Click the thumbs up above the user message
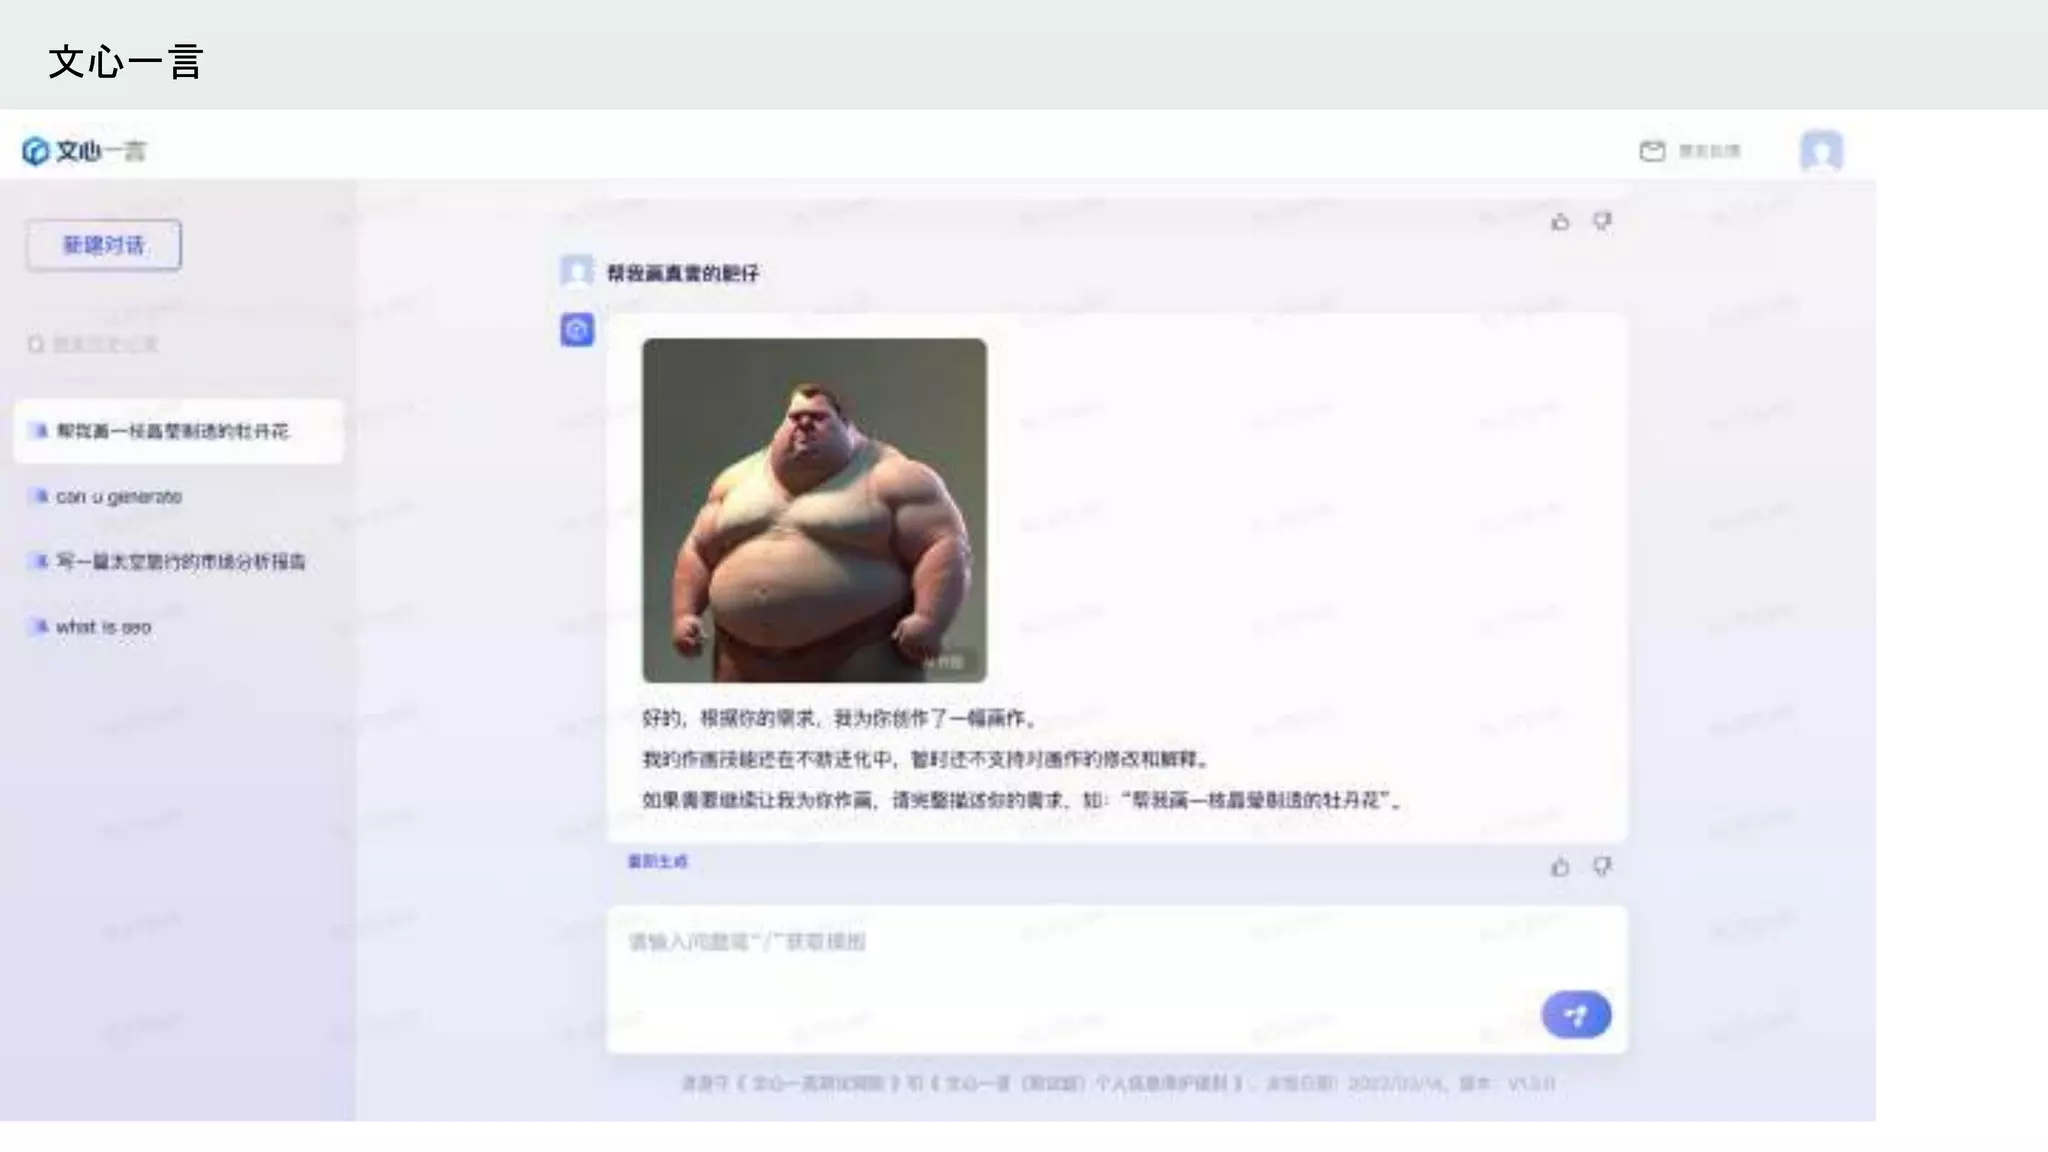This screenshot has height=1152, width=2048. pos(1560,221)
